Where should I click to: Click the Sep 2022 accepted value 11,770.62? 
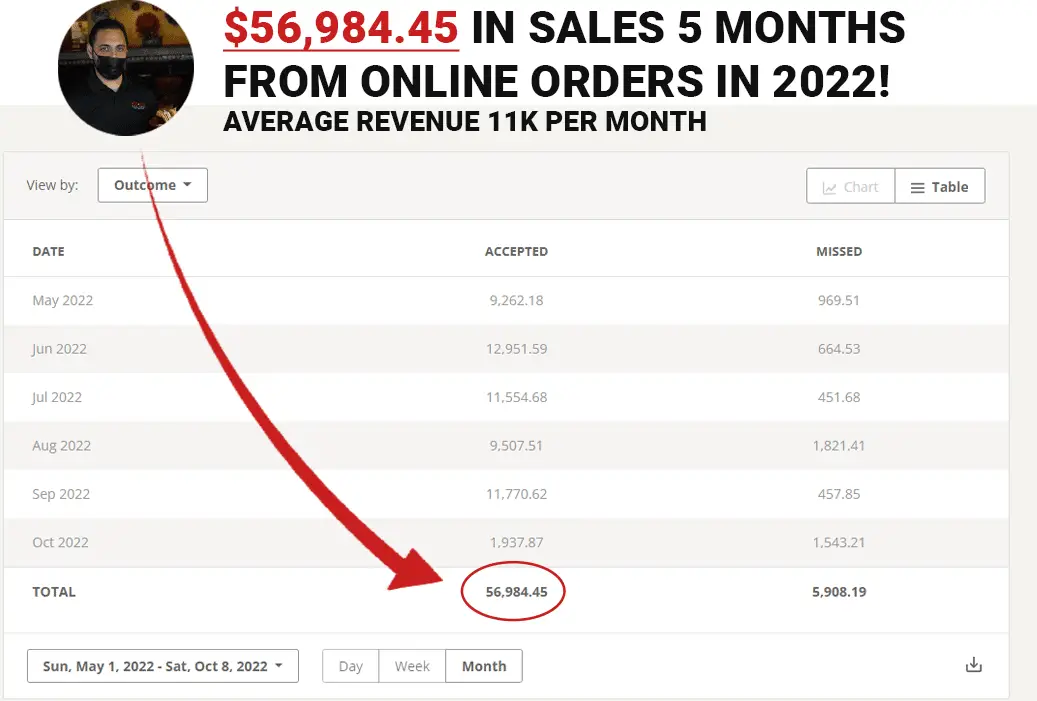tap(516, 494)
